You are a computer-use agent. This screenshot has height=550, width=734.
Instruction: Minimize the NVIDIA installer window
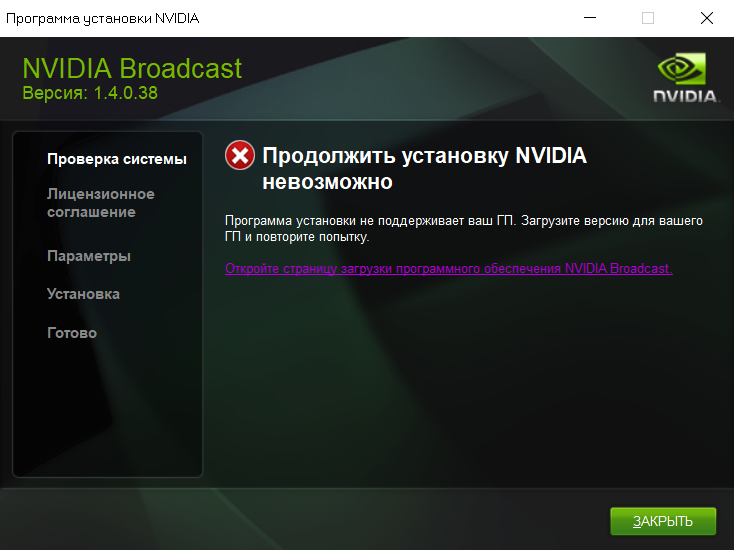[x=590, y=18]
